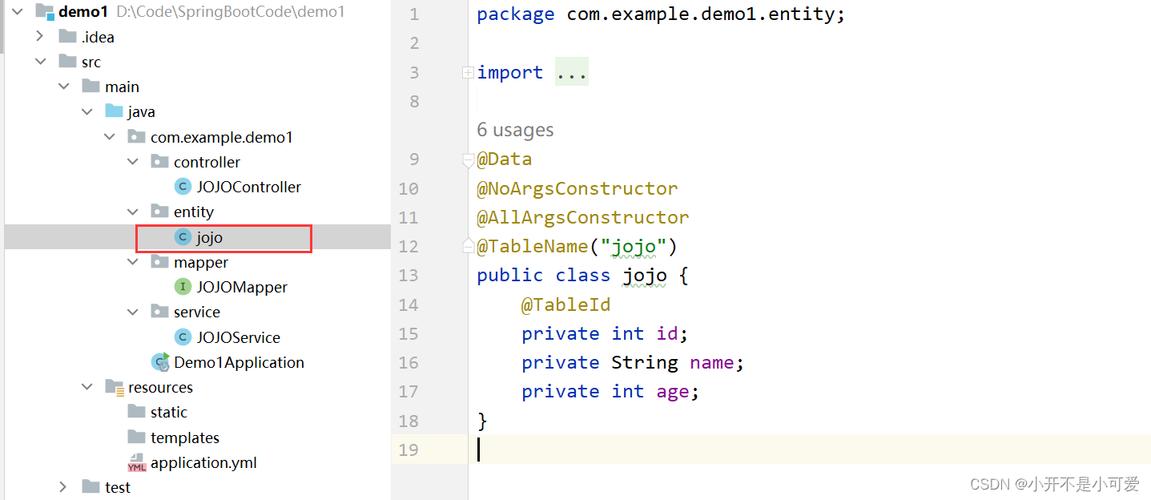
Task: Click the main folder icon
Action: (91, 87)
